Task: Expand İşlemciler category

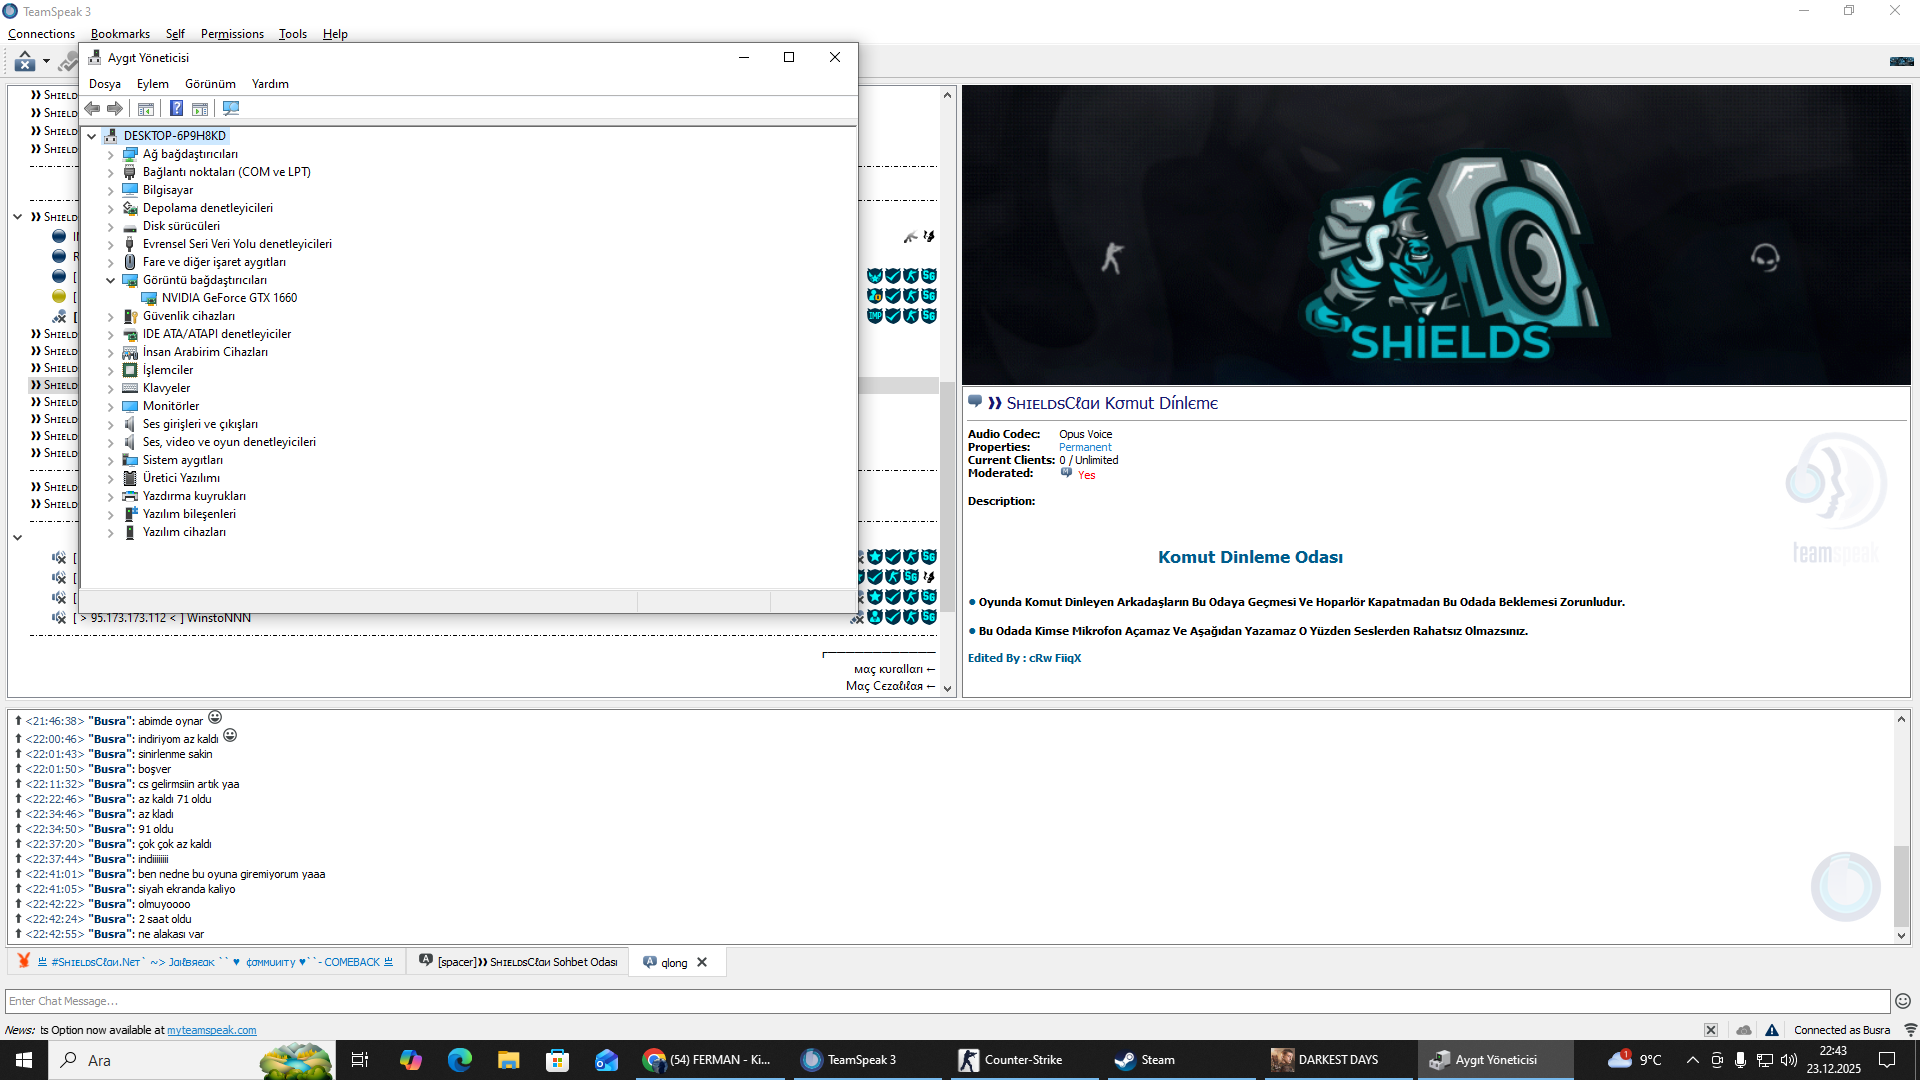Action: [x=111, y=371]
